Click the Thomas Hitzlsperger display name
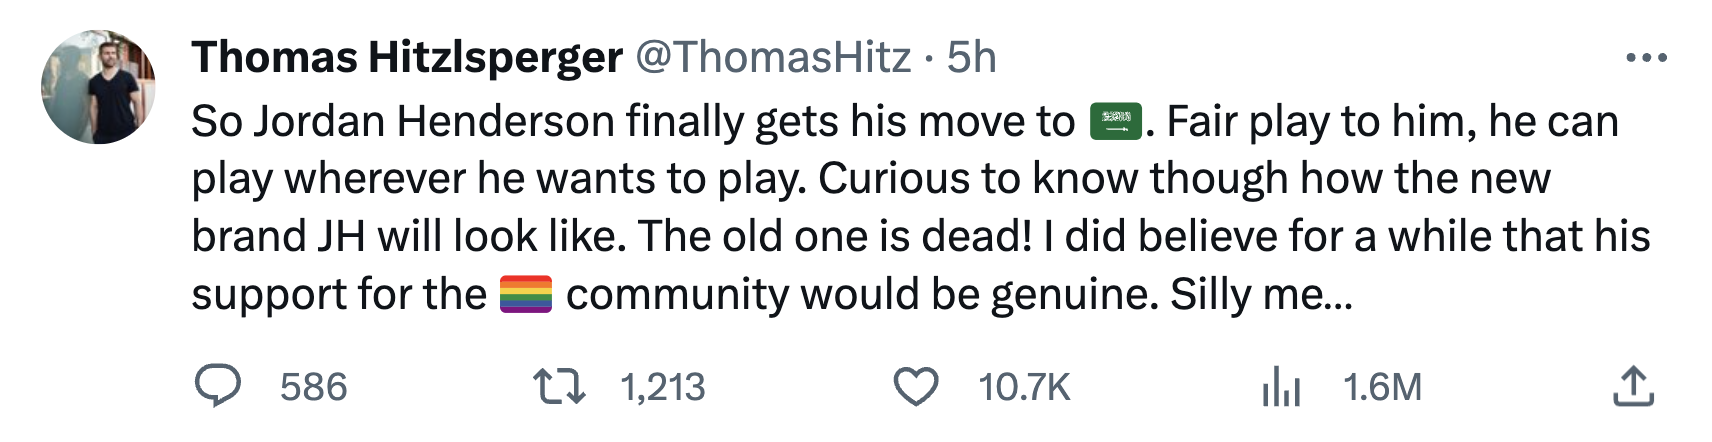 tap(407, 58)
